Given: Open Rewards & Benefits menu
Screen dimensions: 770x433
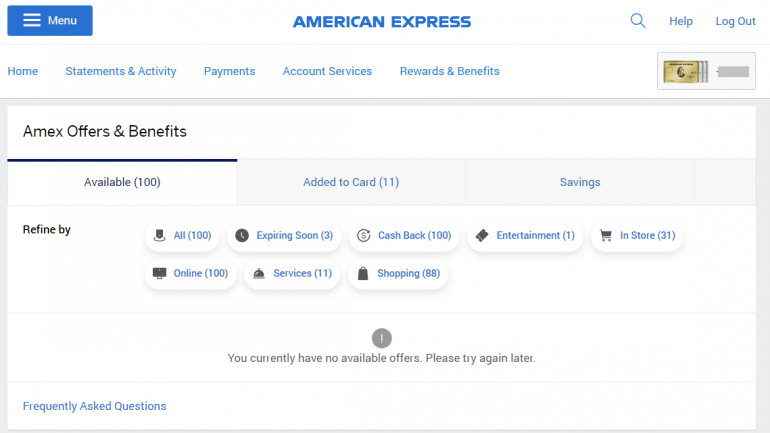Looking at the screenshot, I should pos(449,71).
